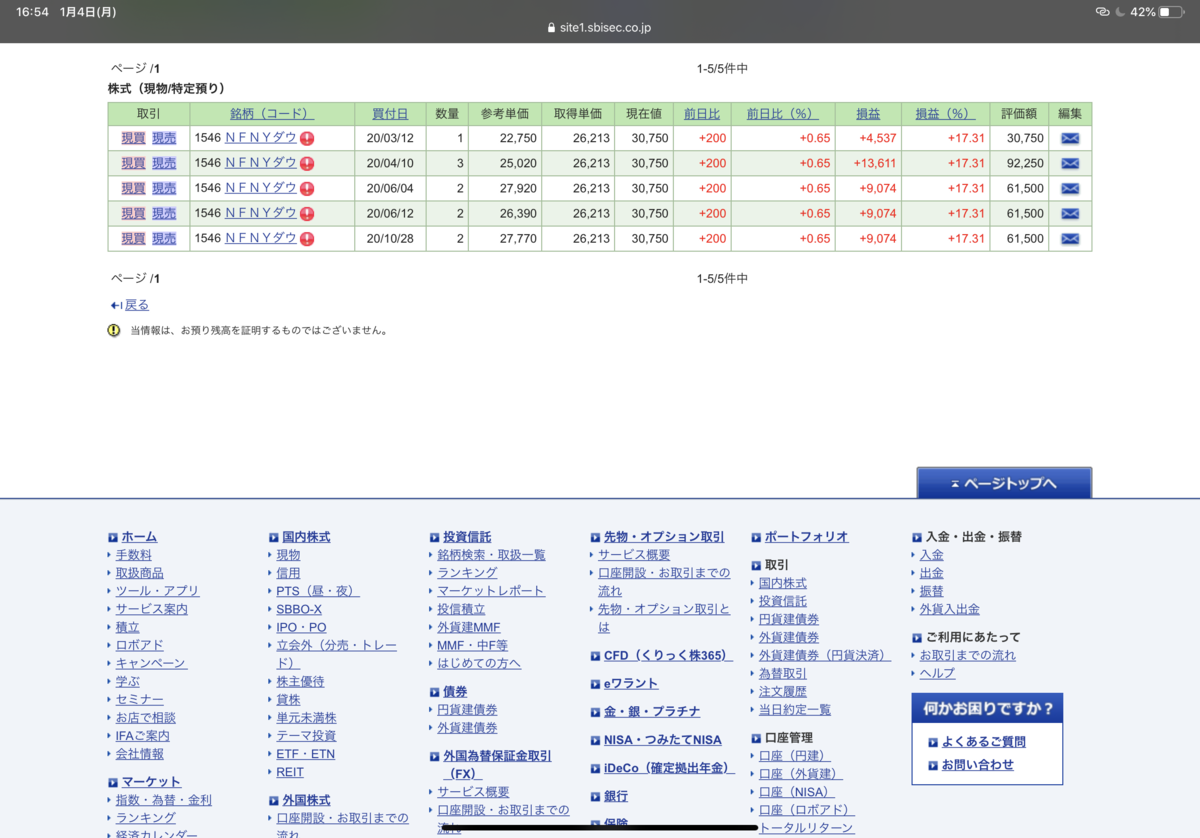1200x838 pixels.
Task: Open お問い合わせ in the help box
Action: coord(978,765)
